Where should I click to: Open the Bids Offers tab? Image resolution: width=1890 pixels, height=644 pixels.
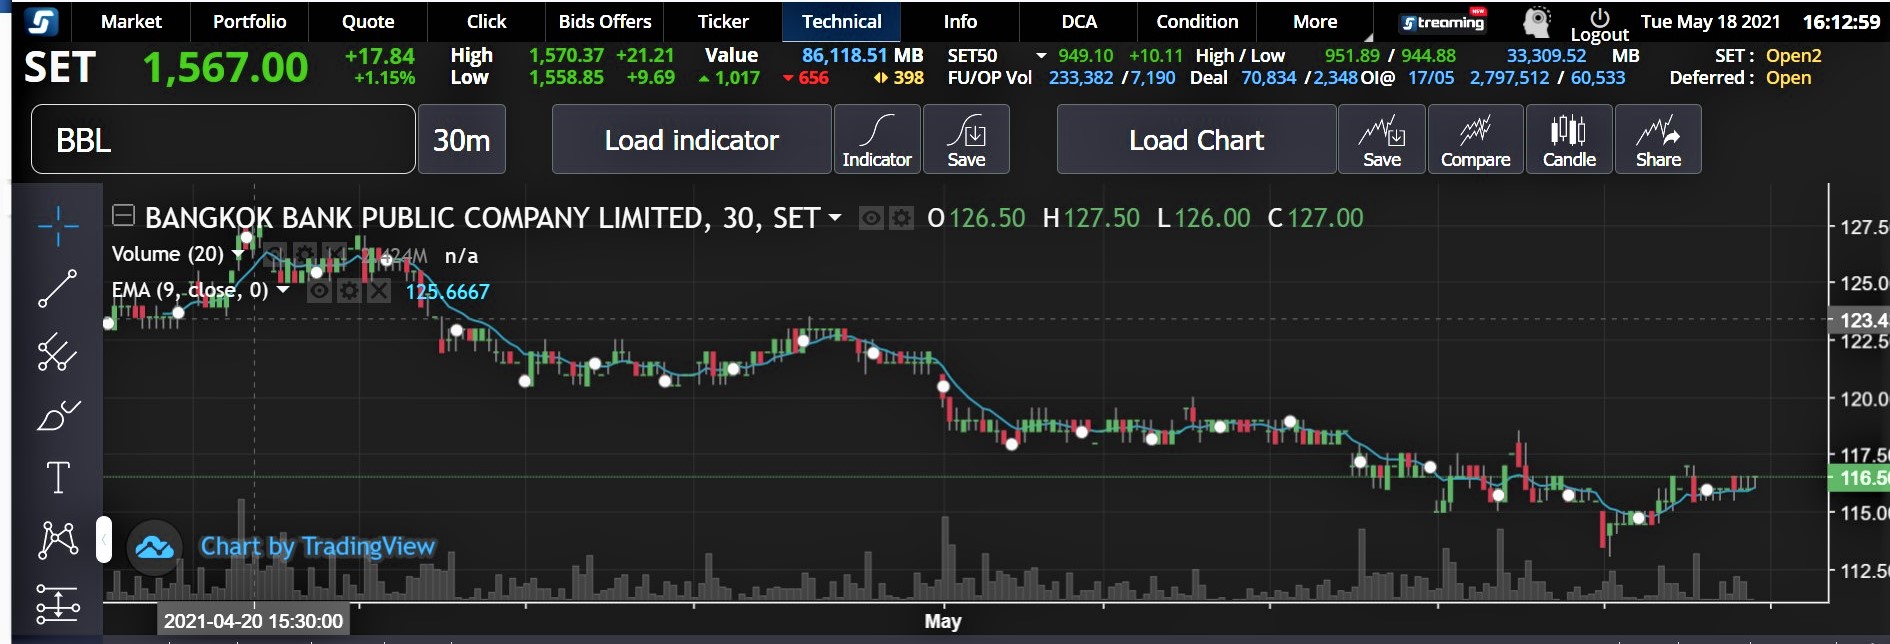point(605,21)
